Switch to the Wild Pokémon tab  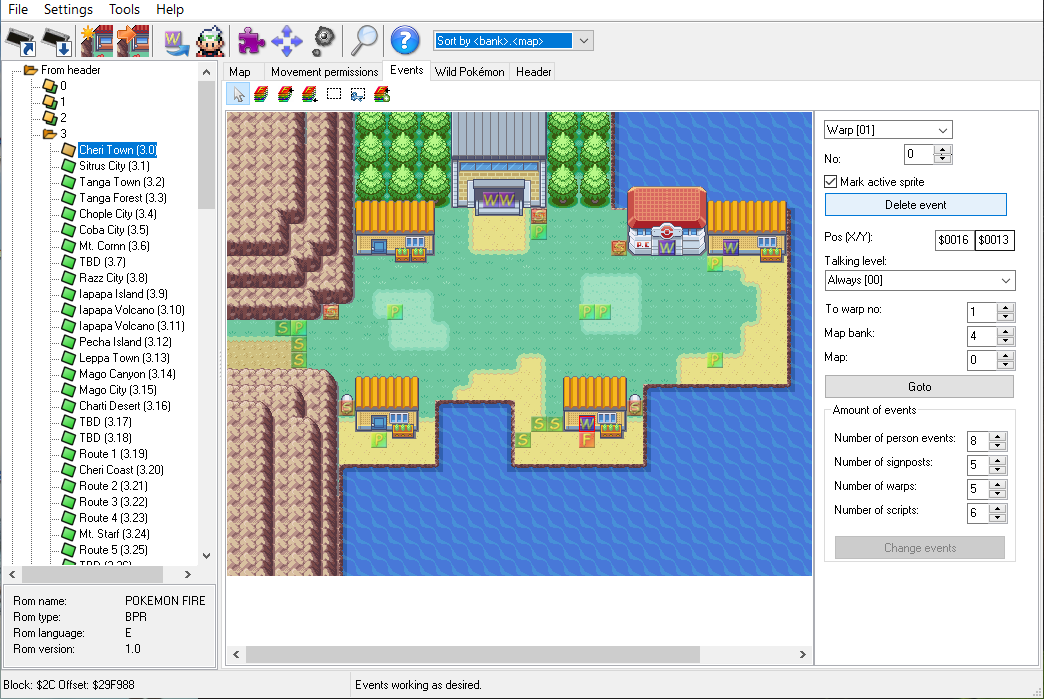(x=469, y=72)
